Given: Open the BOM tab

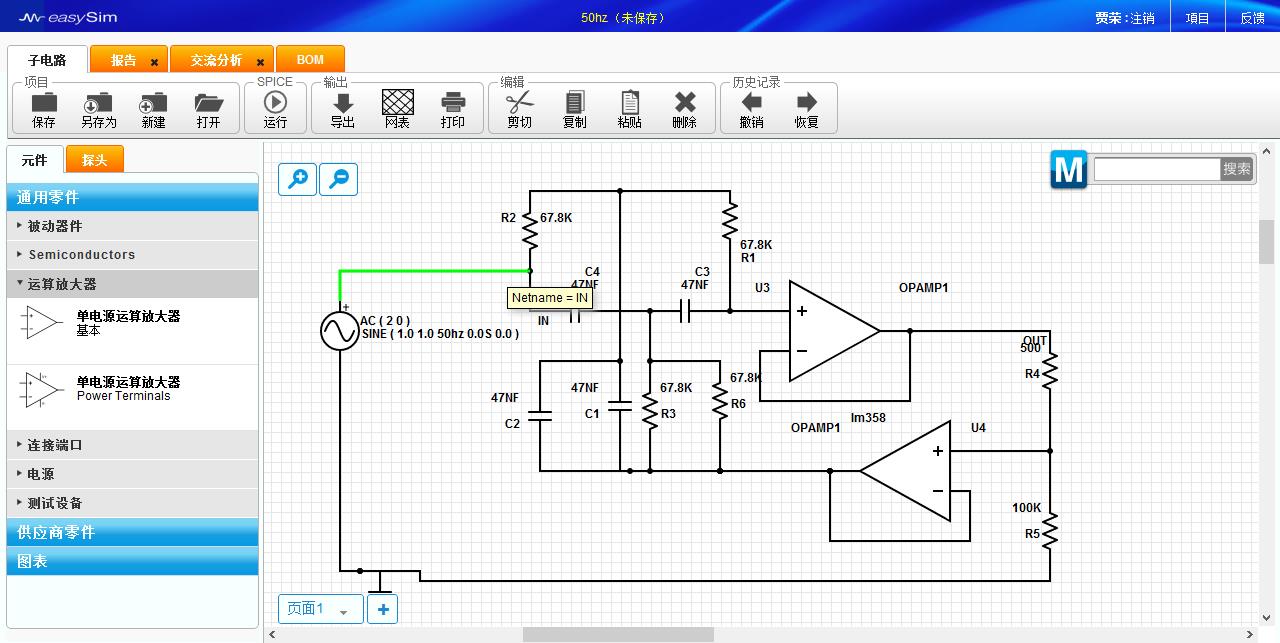Looking at the screenshot, I should pos(310,60).
